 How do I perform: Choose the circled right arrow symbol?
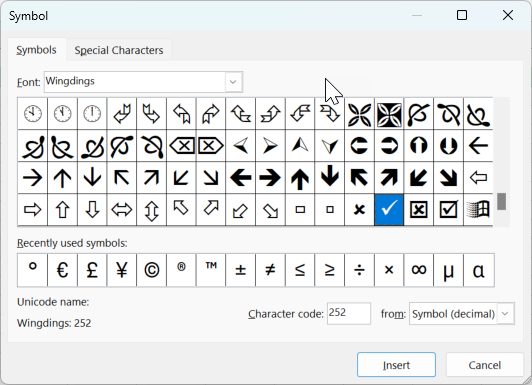389,146
